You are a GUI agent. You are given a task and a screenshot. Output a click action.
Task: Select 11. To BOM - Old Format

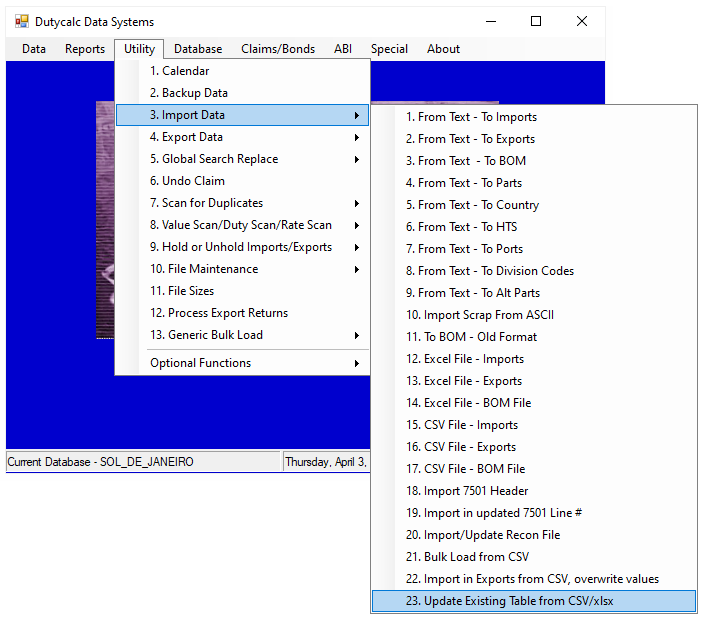(534, 337)
